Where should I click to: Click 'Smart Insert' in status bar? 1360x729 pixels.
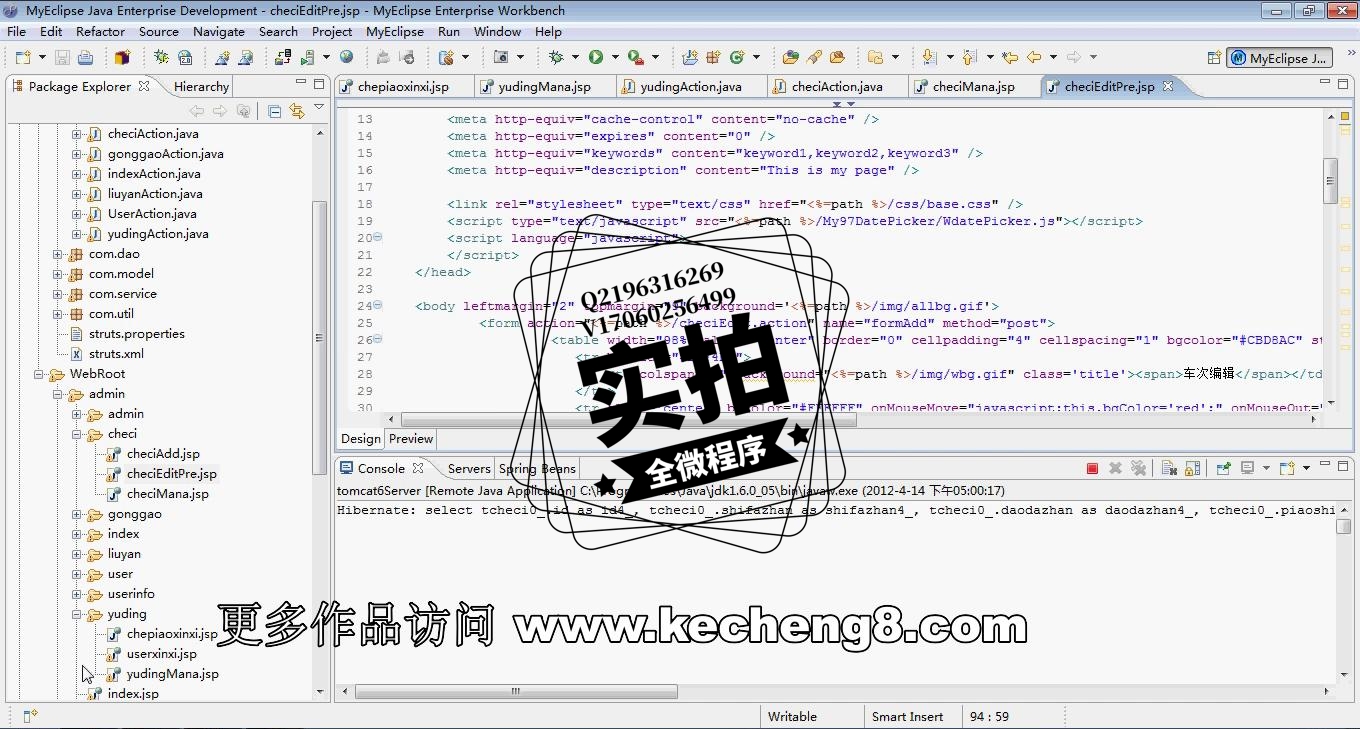tap(907, 716)
